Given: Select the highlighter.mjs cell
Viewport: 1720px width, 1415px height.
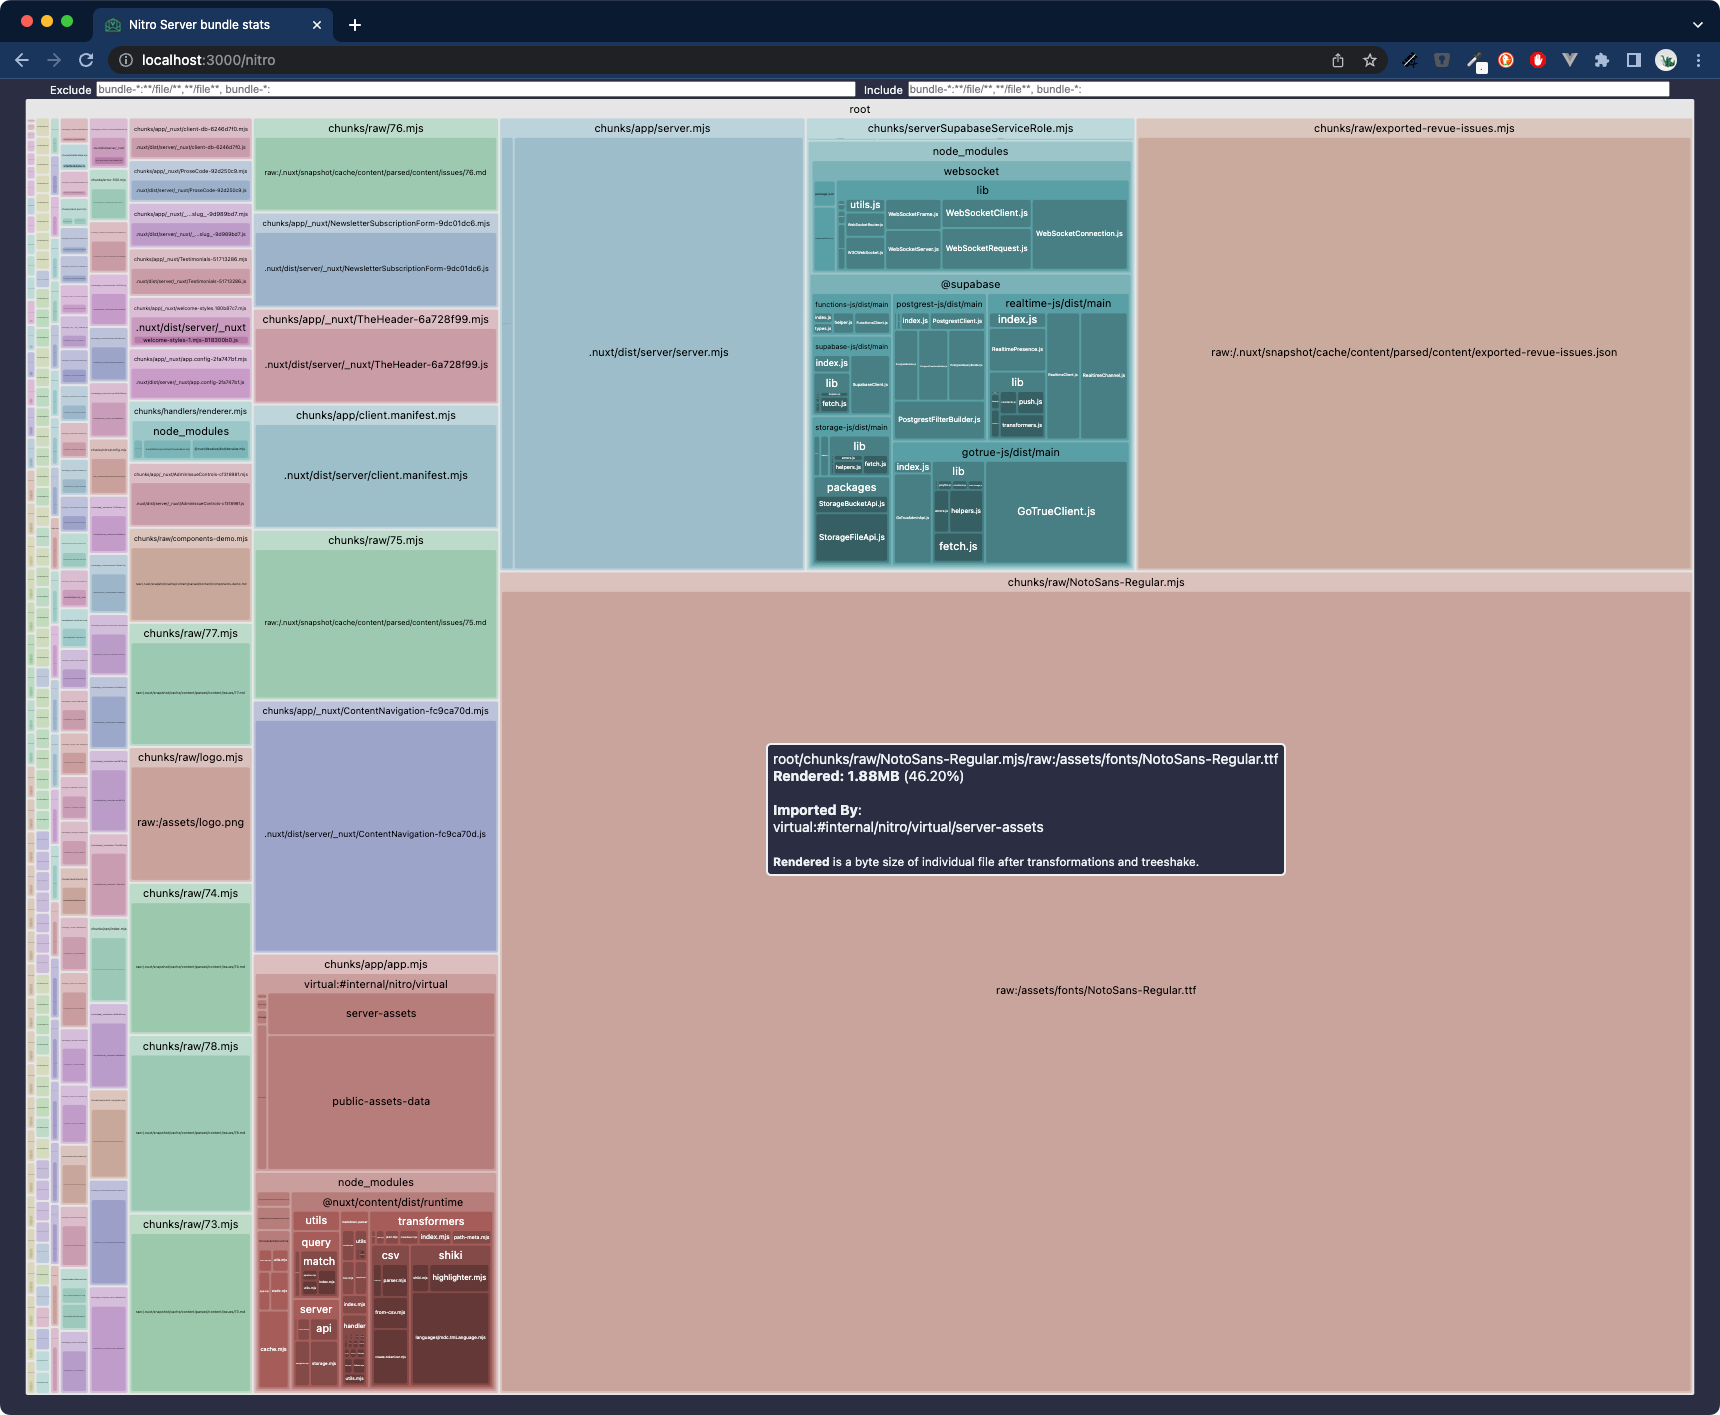Looking at the screenshot, I should [459, 1277].
